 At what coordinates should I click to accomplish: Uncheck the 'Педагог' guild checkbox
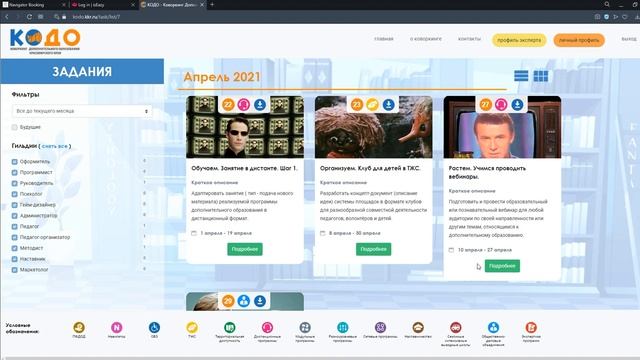click(x=15, y=227)
